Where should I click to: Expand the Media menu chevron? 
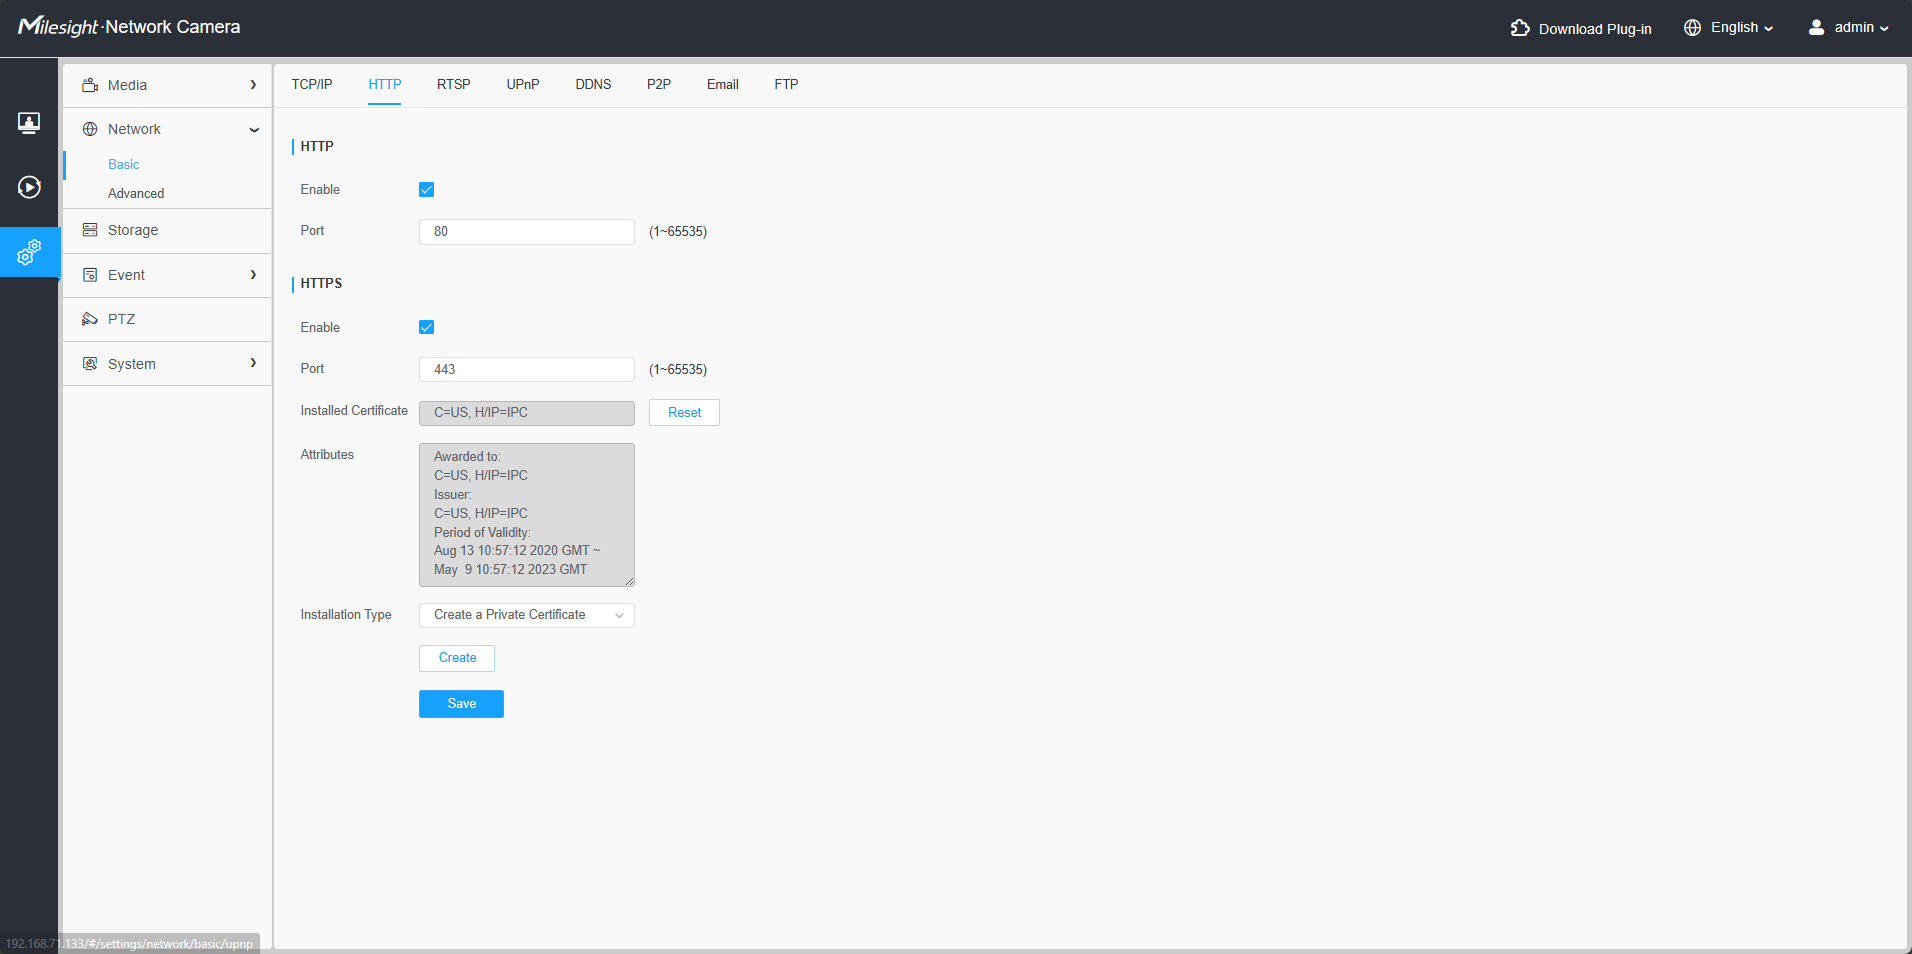253,85
